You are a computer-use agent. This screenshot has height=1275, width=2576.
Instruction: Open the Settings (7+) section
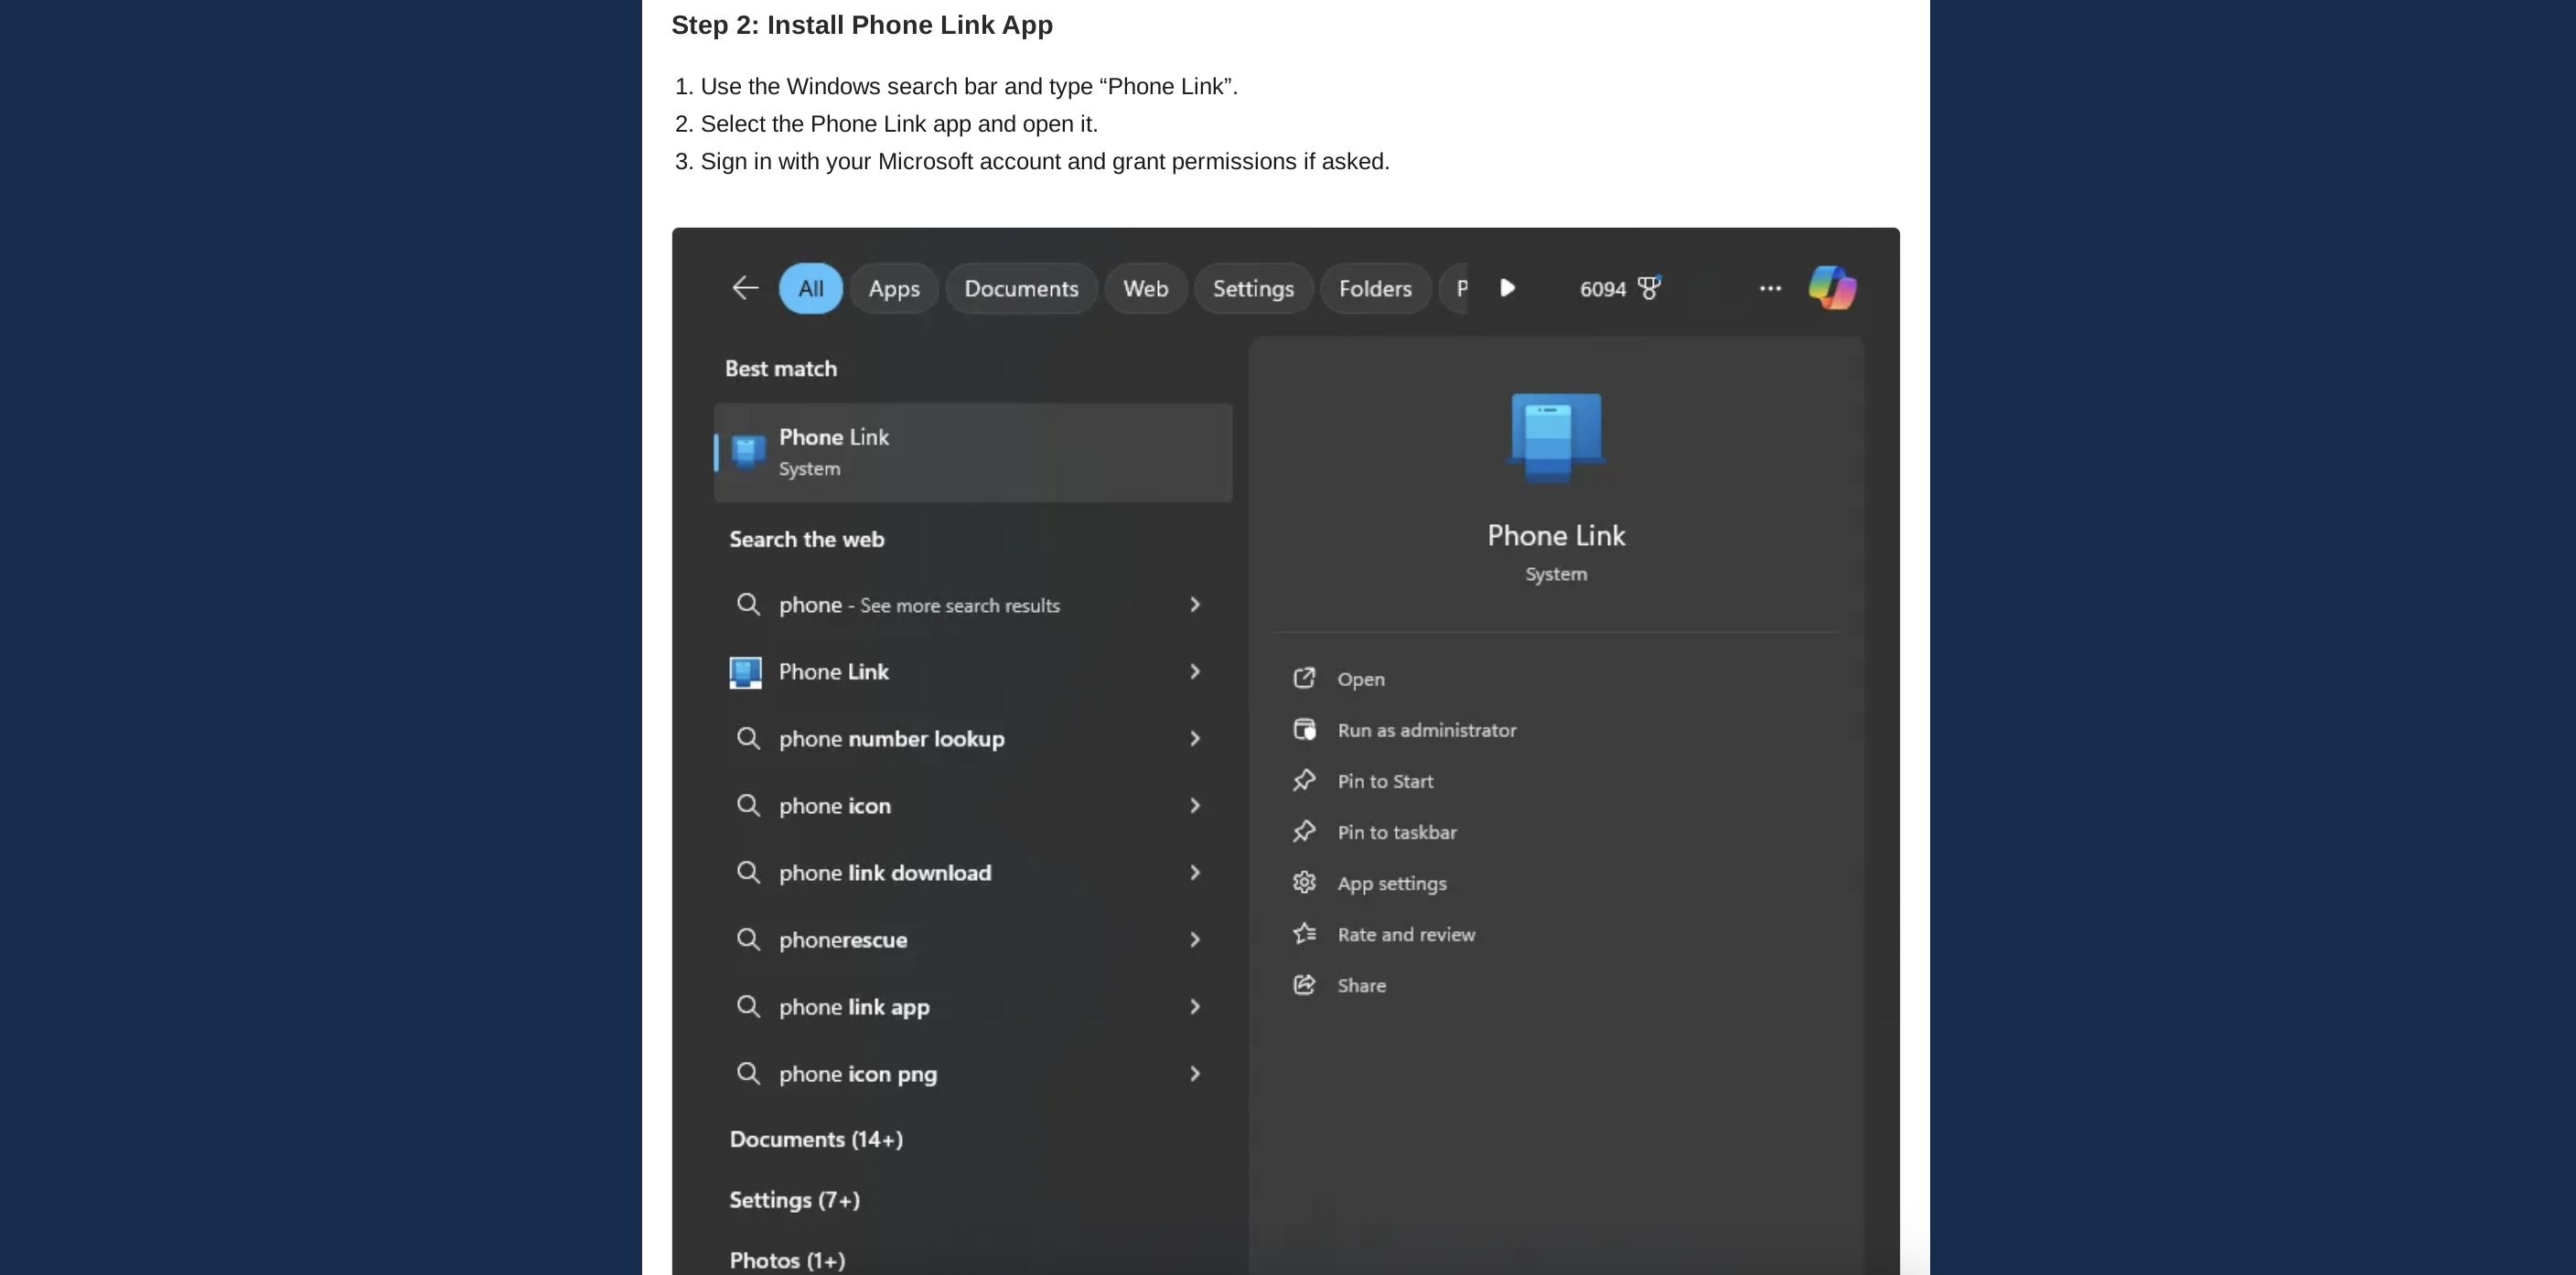[x=794, y=1200]
